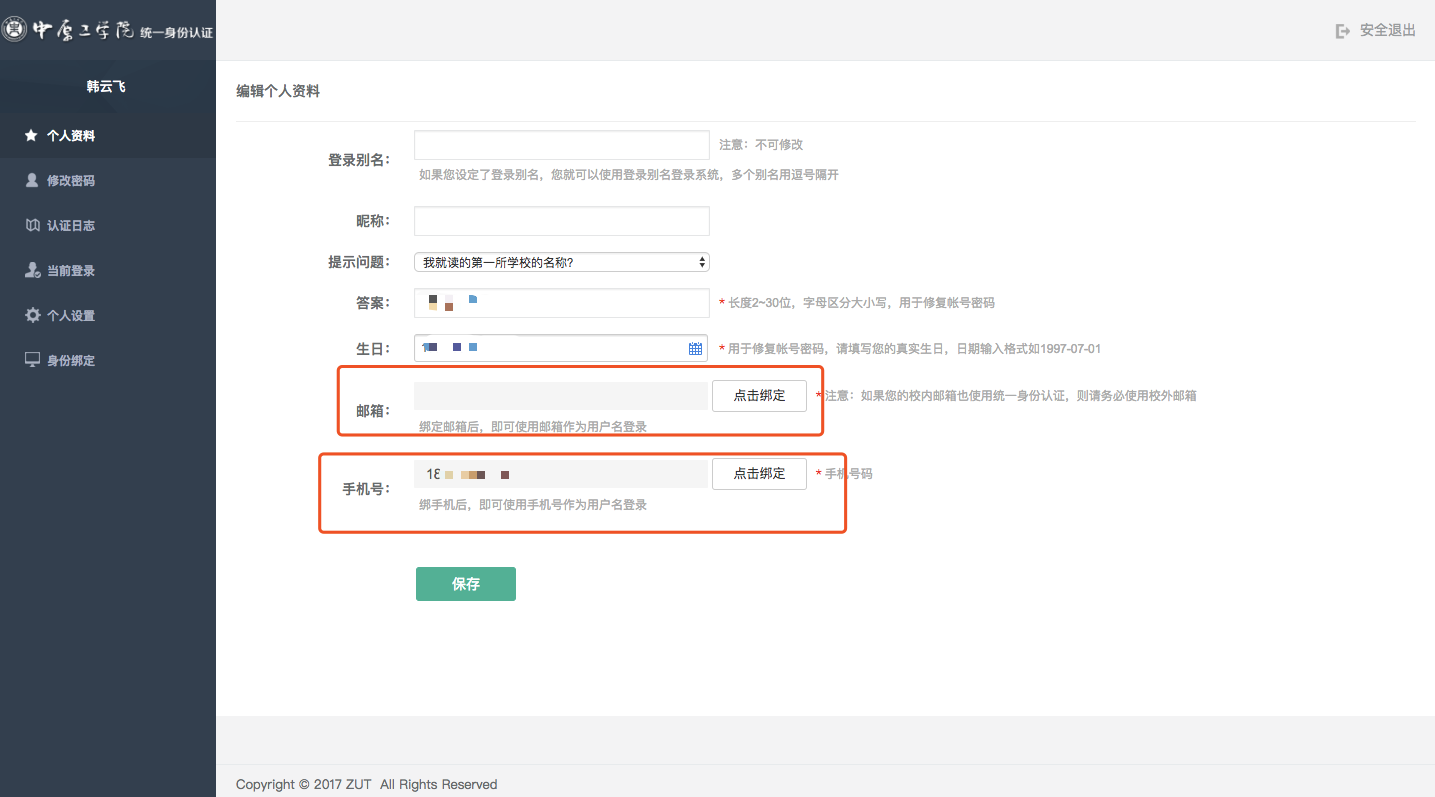The height and width of the screenshot is (797, 1435).
Task: Click the 安全退出 logout icon
Action: click(1343, 31)
